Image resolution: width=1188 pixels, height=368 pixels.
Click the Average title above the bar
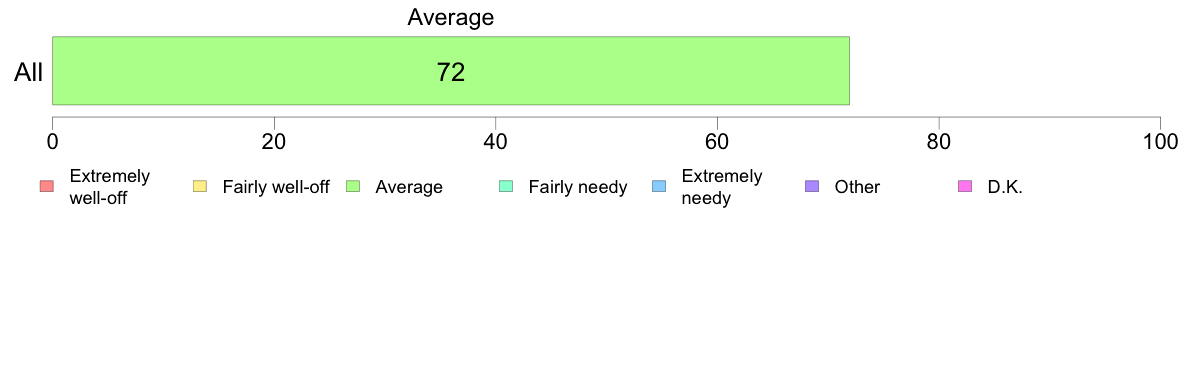pyautogui.click(x=451, y=17)
